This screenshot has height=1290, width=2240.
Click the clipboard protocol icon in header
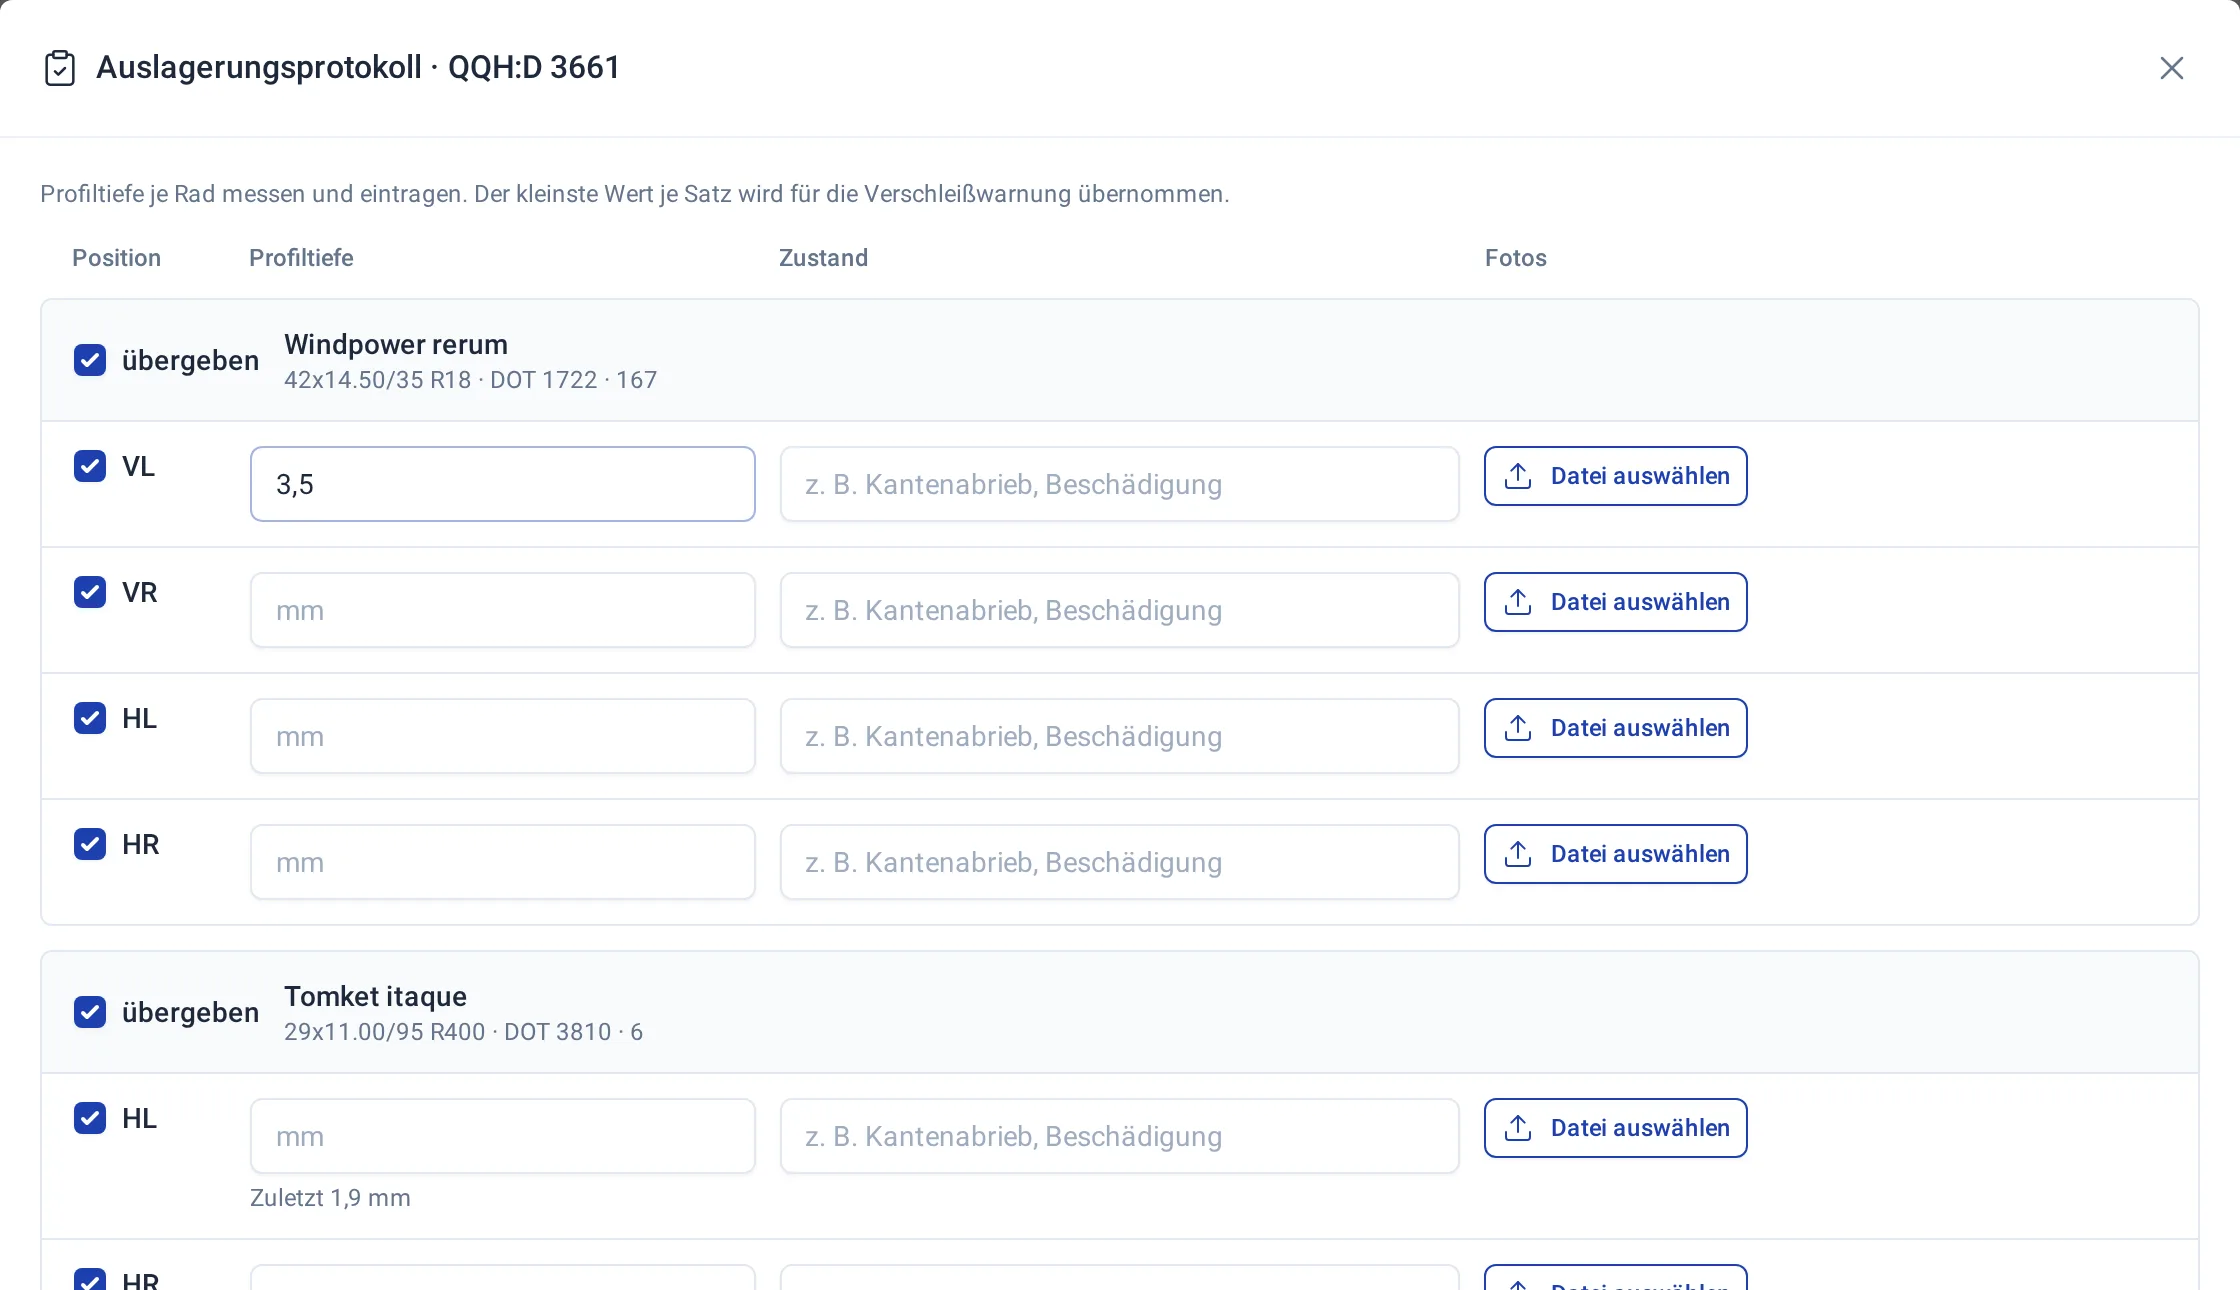tap(60, 68)
